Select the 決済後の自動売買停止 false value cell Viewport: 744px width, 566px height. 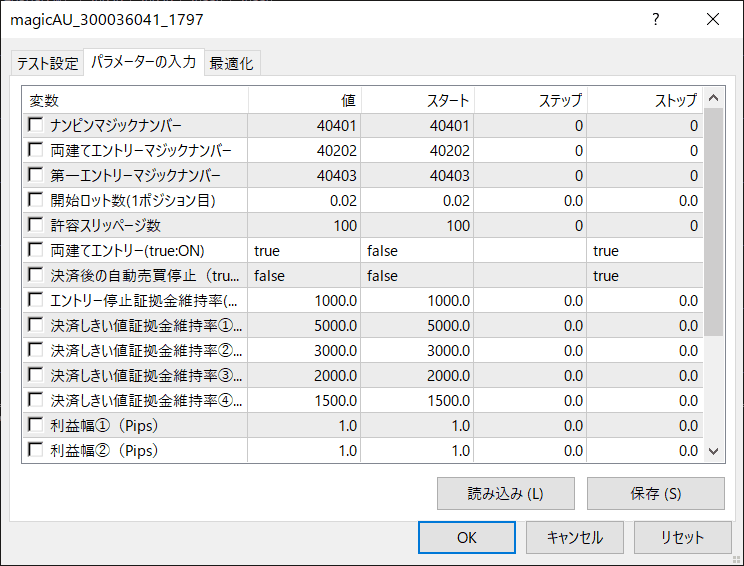[304, 275]
